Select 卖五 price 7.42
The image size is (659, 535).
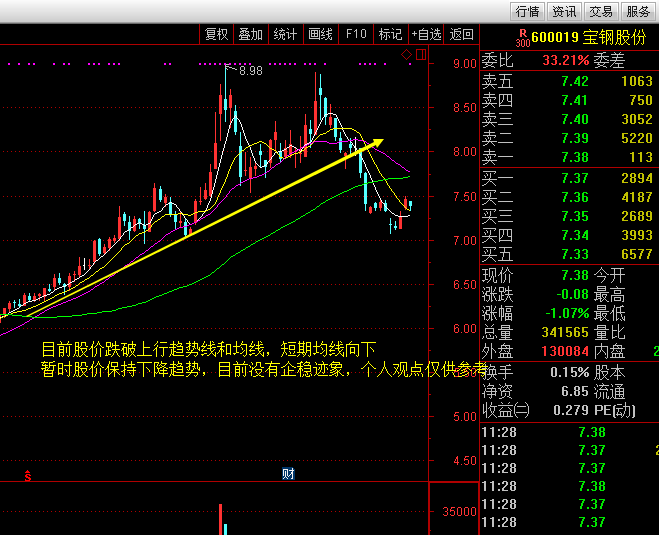click(x=575, y=81)
